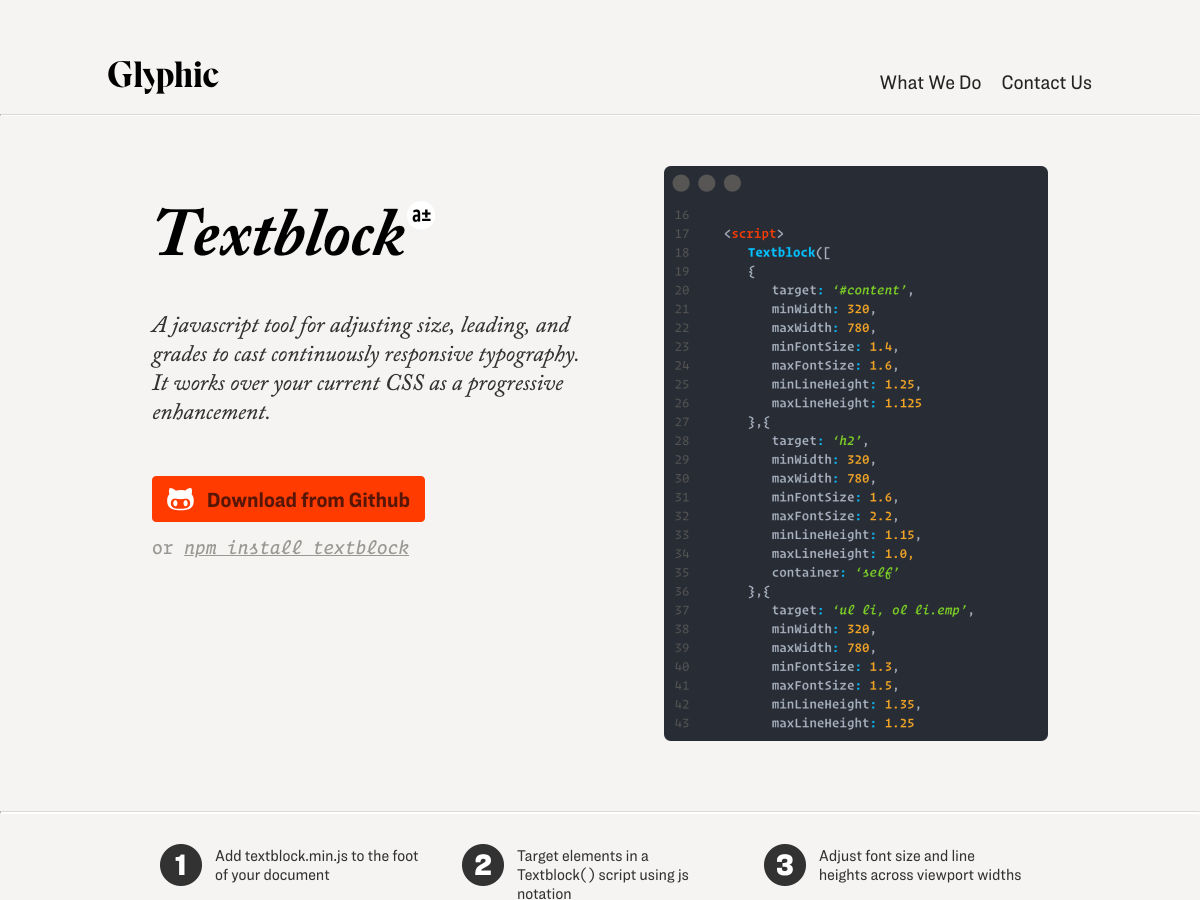Screen dimensions: 1200x900
Task: Click the italic description paragraph about responsive typography
Action: (x=365, y=368)
